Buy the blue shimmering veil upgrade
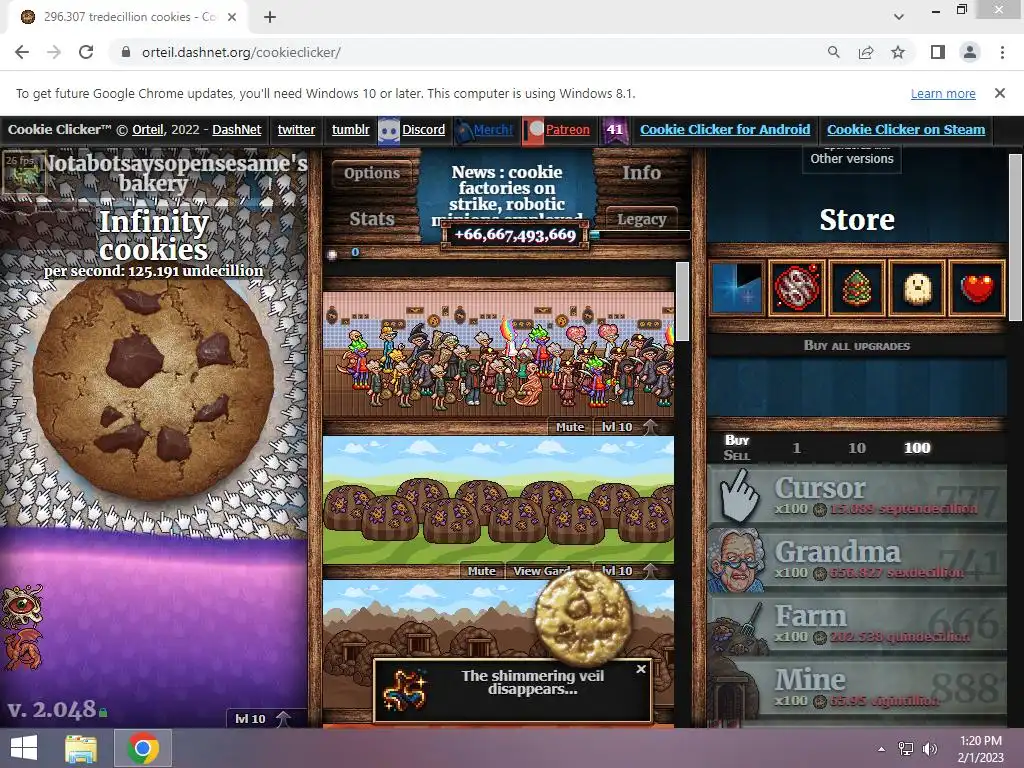1024x768 pixels. (x=737, y=287)
